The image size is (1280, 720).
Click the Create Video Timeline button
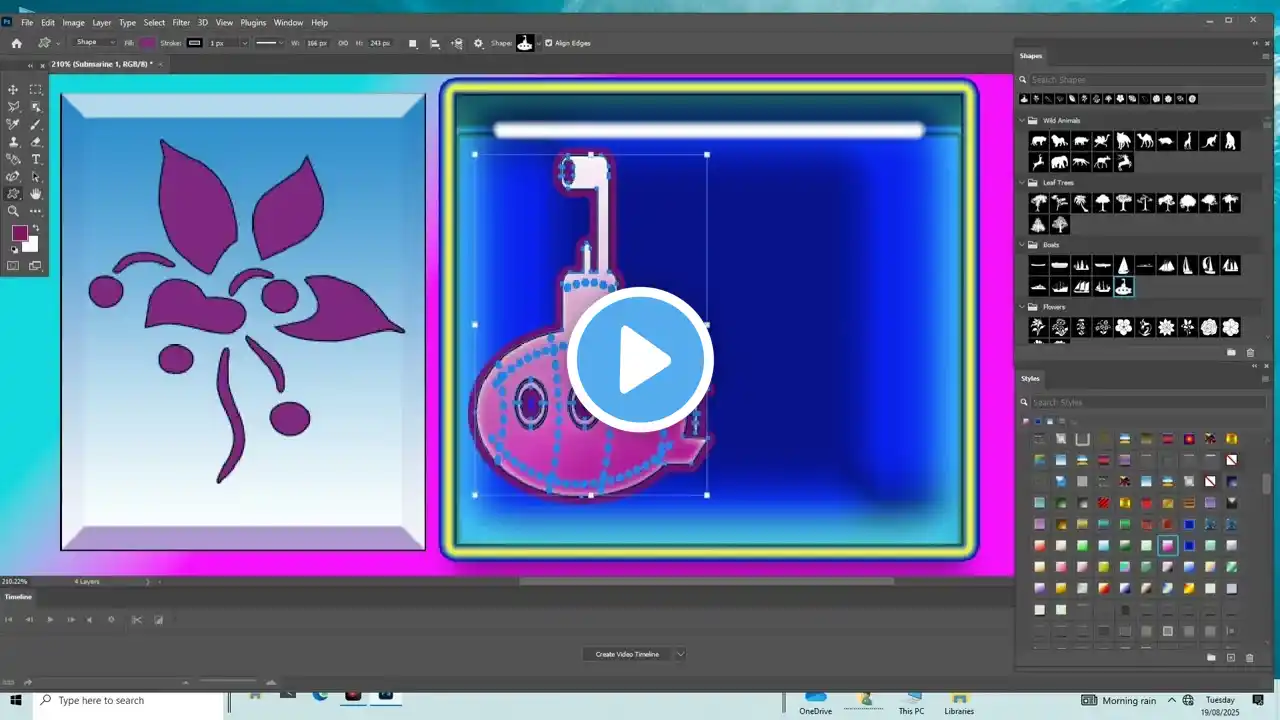627,654
